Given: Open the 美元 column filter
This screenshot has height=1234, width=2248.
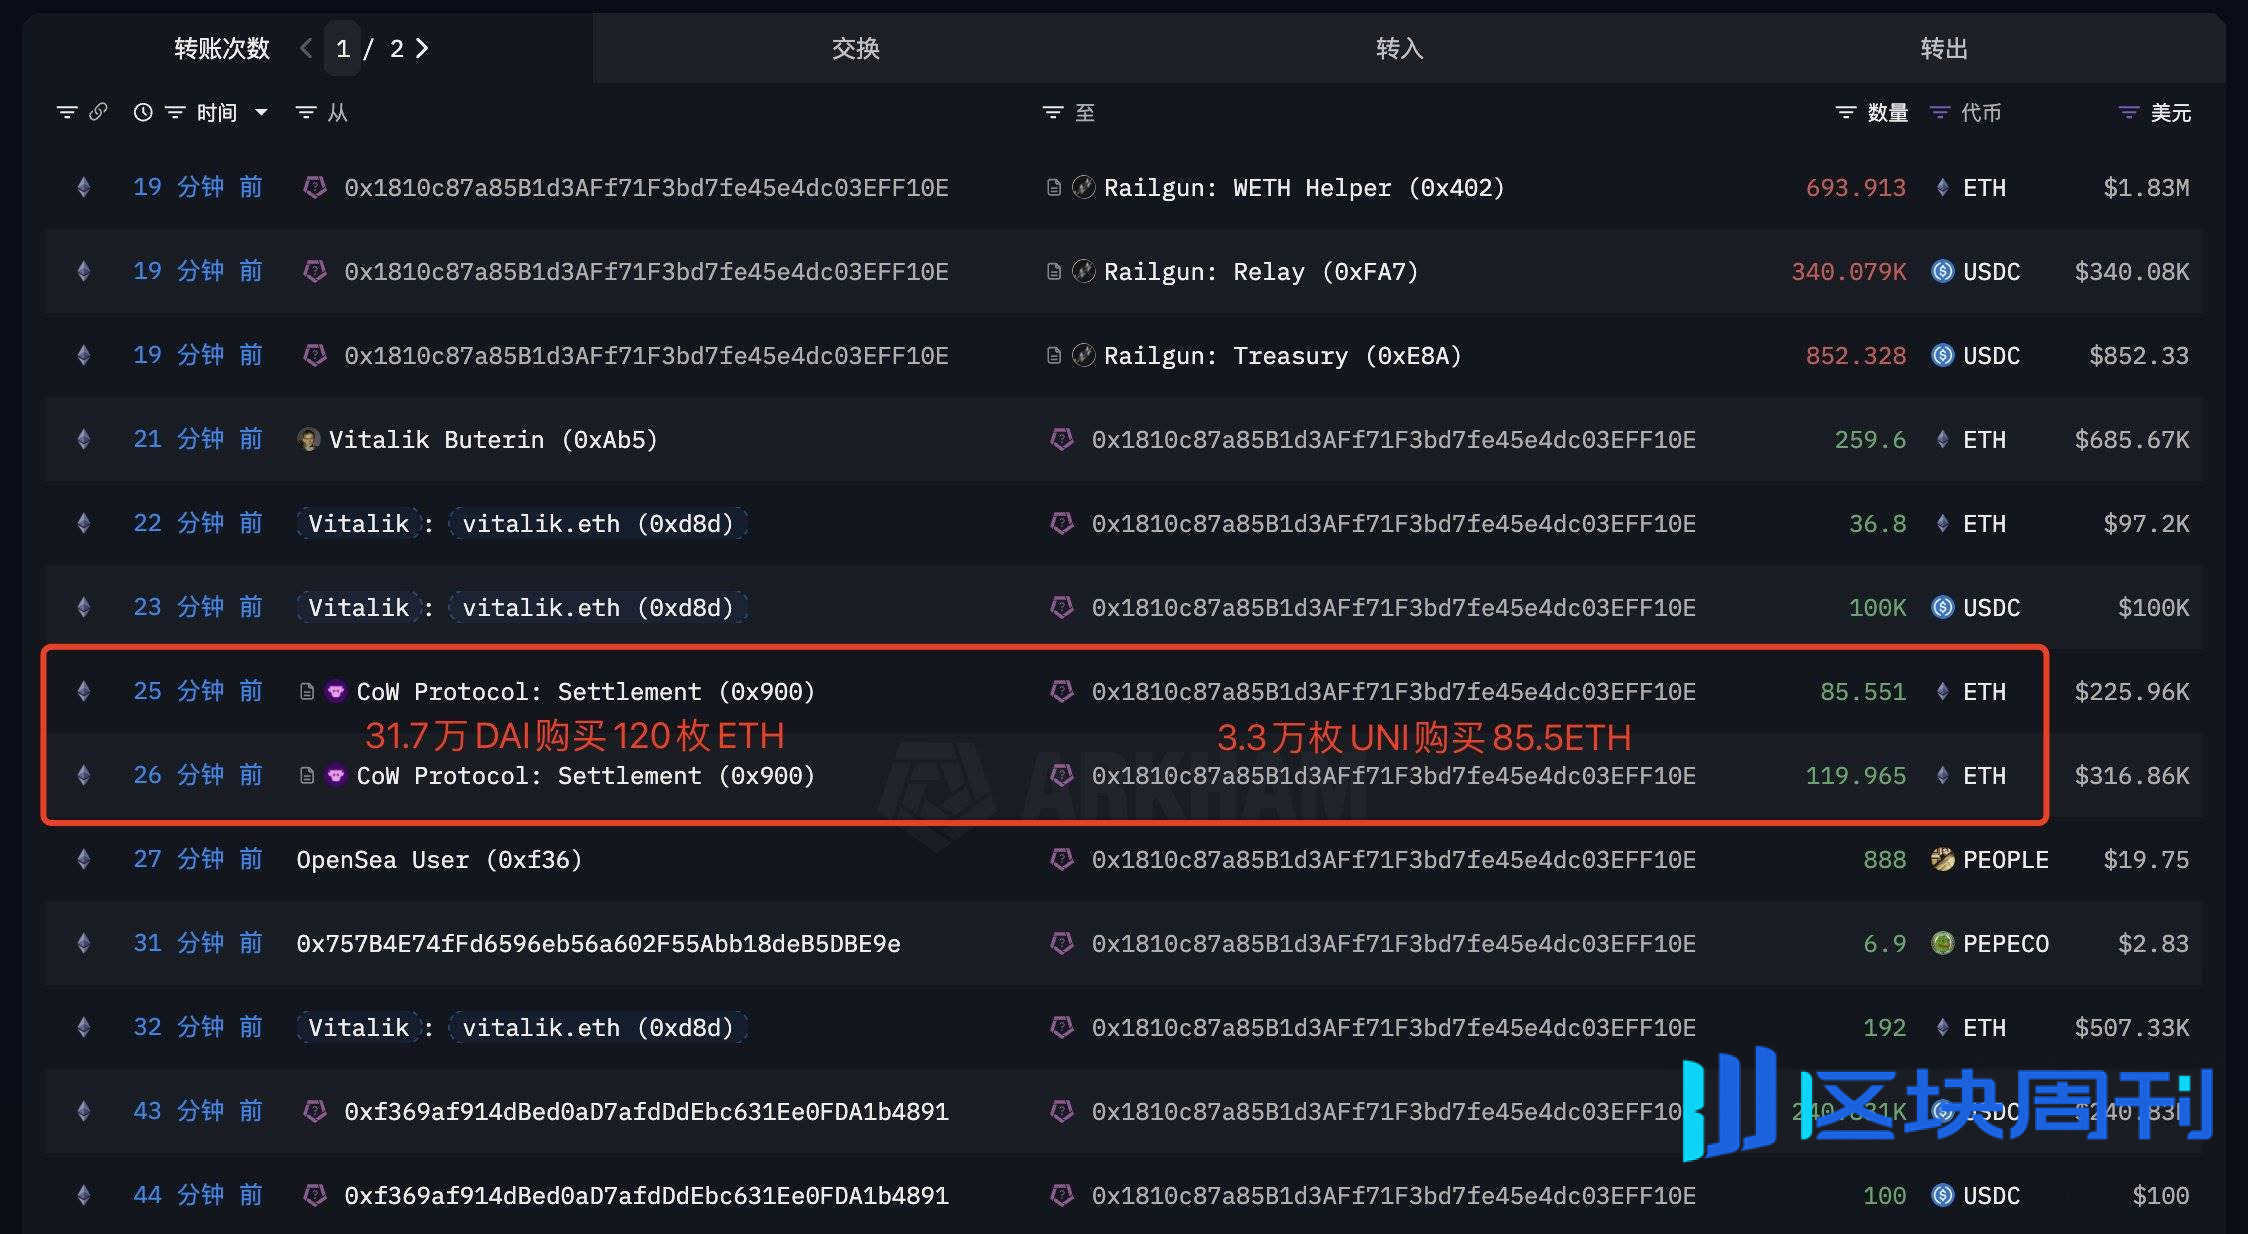Looking at the screenshot, I should point(2129,112).
